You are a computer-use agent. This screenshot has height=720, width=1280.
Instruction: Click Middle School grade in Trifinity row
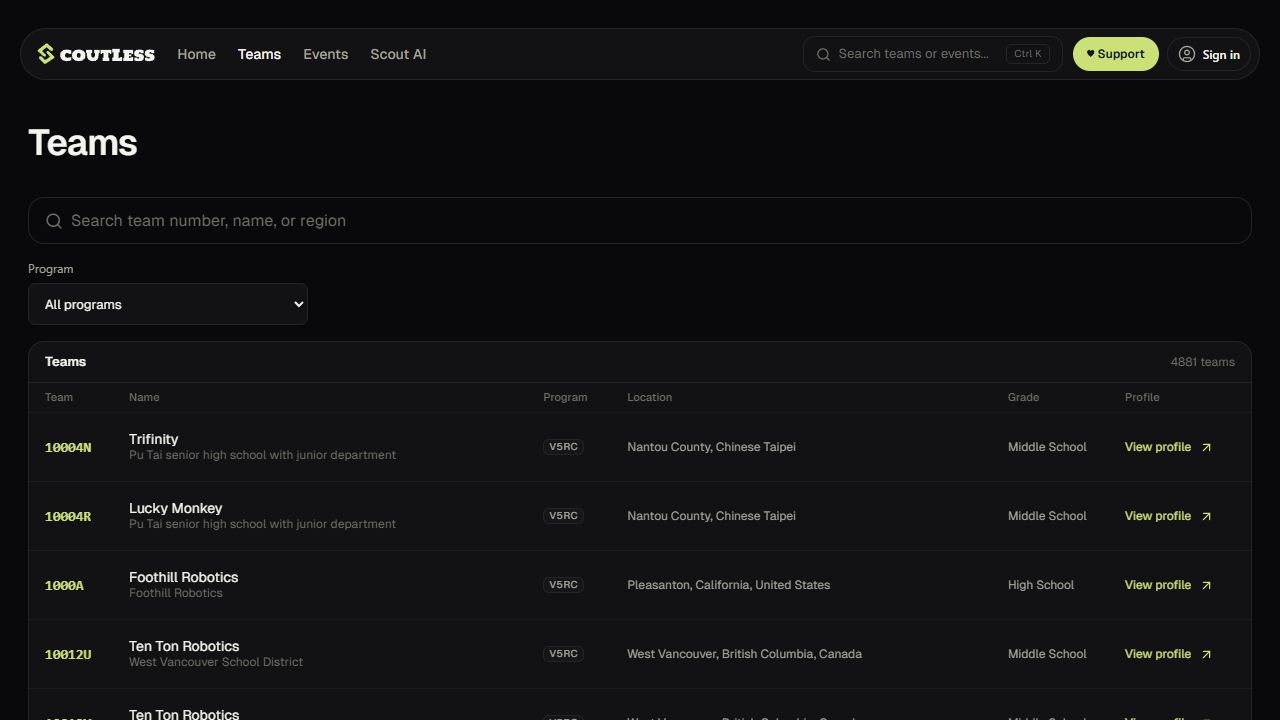pyautogui.click(x=1047, y=447)
